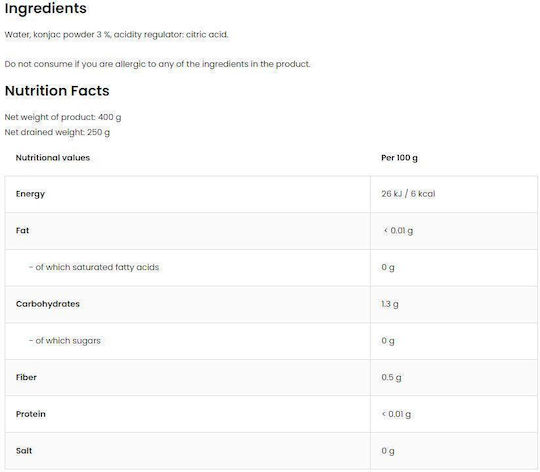Click the Fat value < 0.01 g
Image resolution: width=540 pixels, height=472 pixels.
pos(398,231)
